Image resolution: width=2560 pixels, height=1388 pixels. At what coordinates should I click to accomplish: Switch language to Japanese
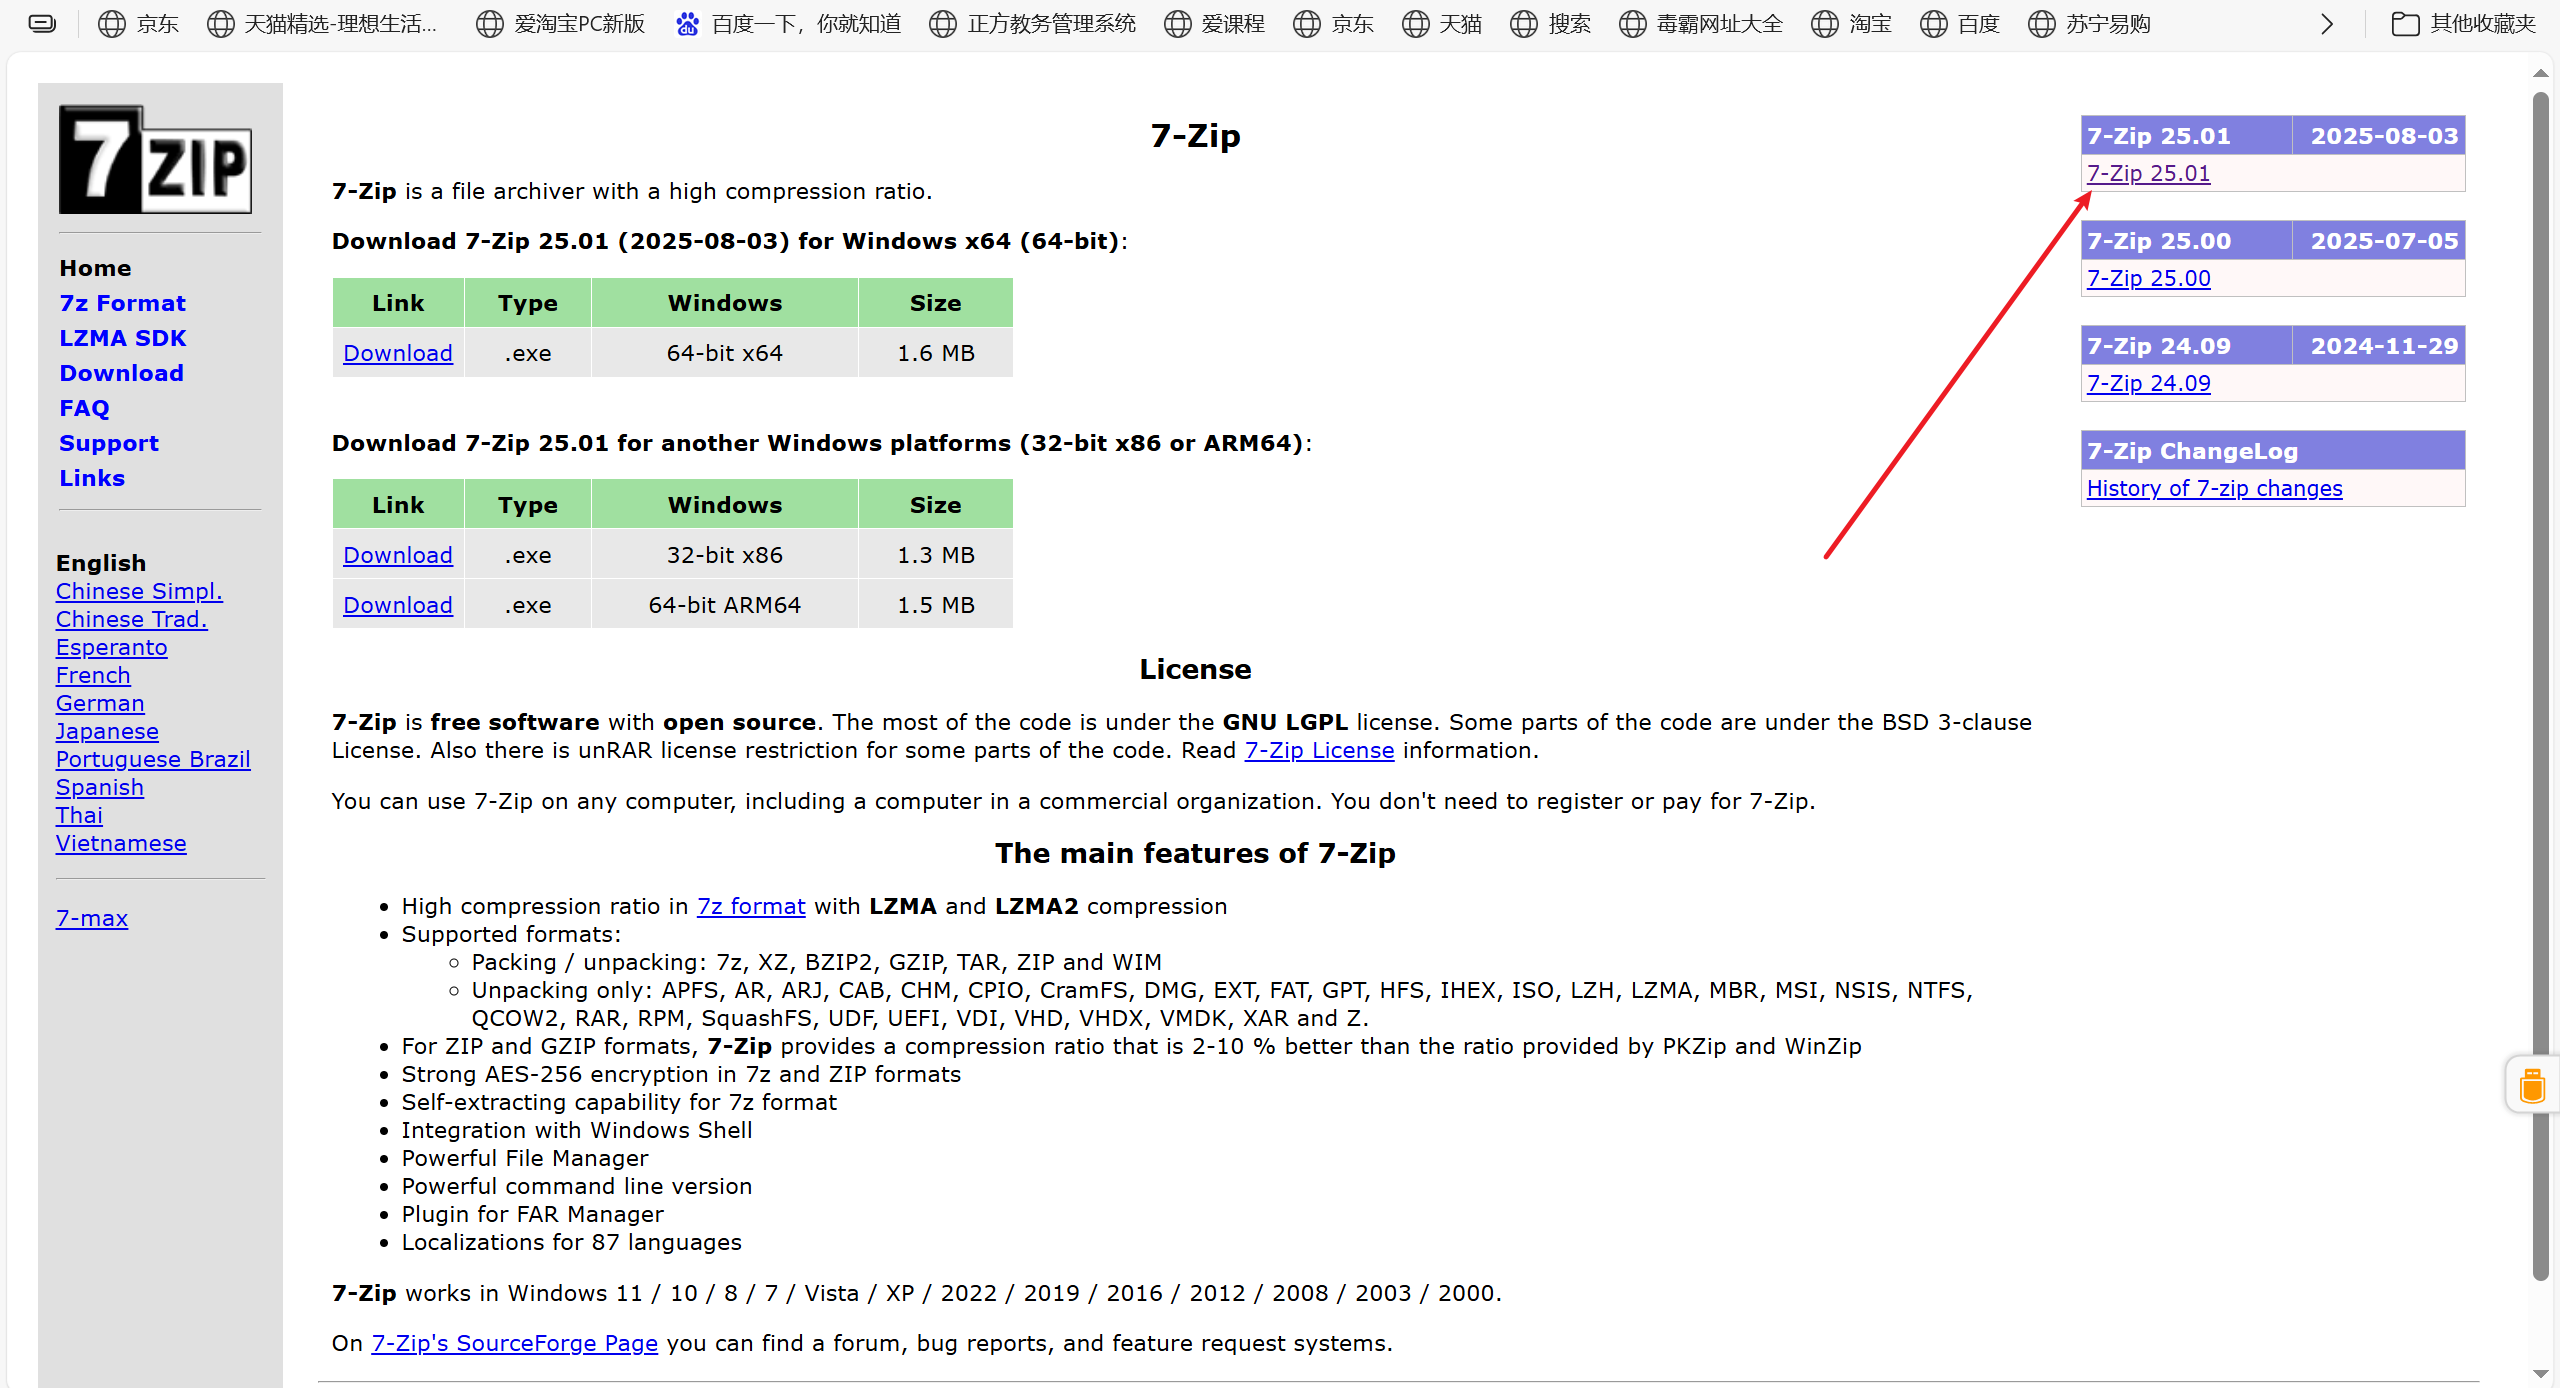[107, 731]
